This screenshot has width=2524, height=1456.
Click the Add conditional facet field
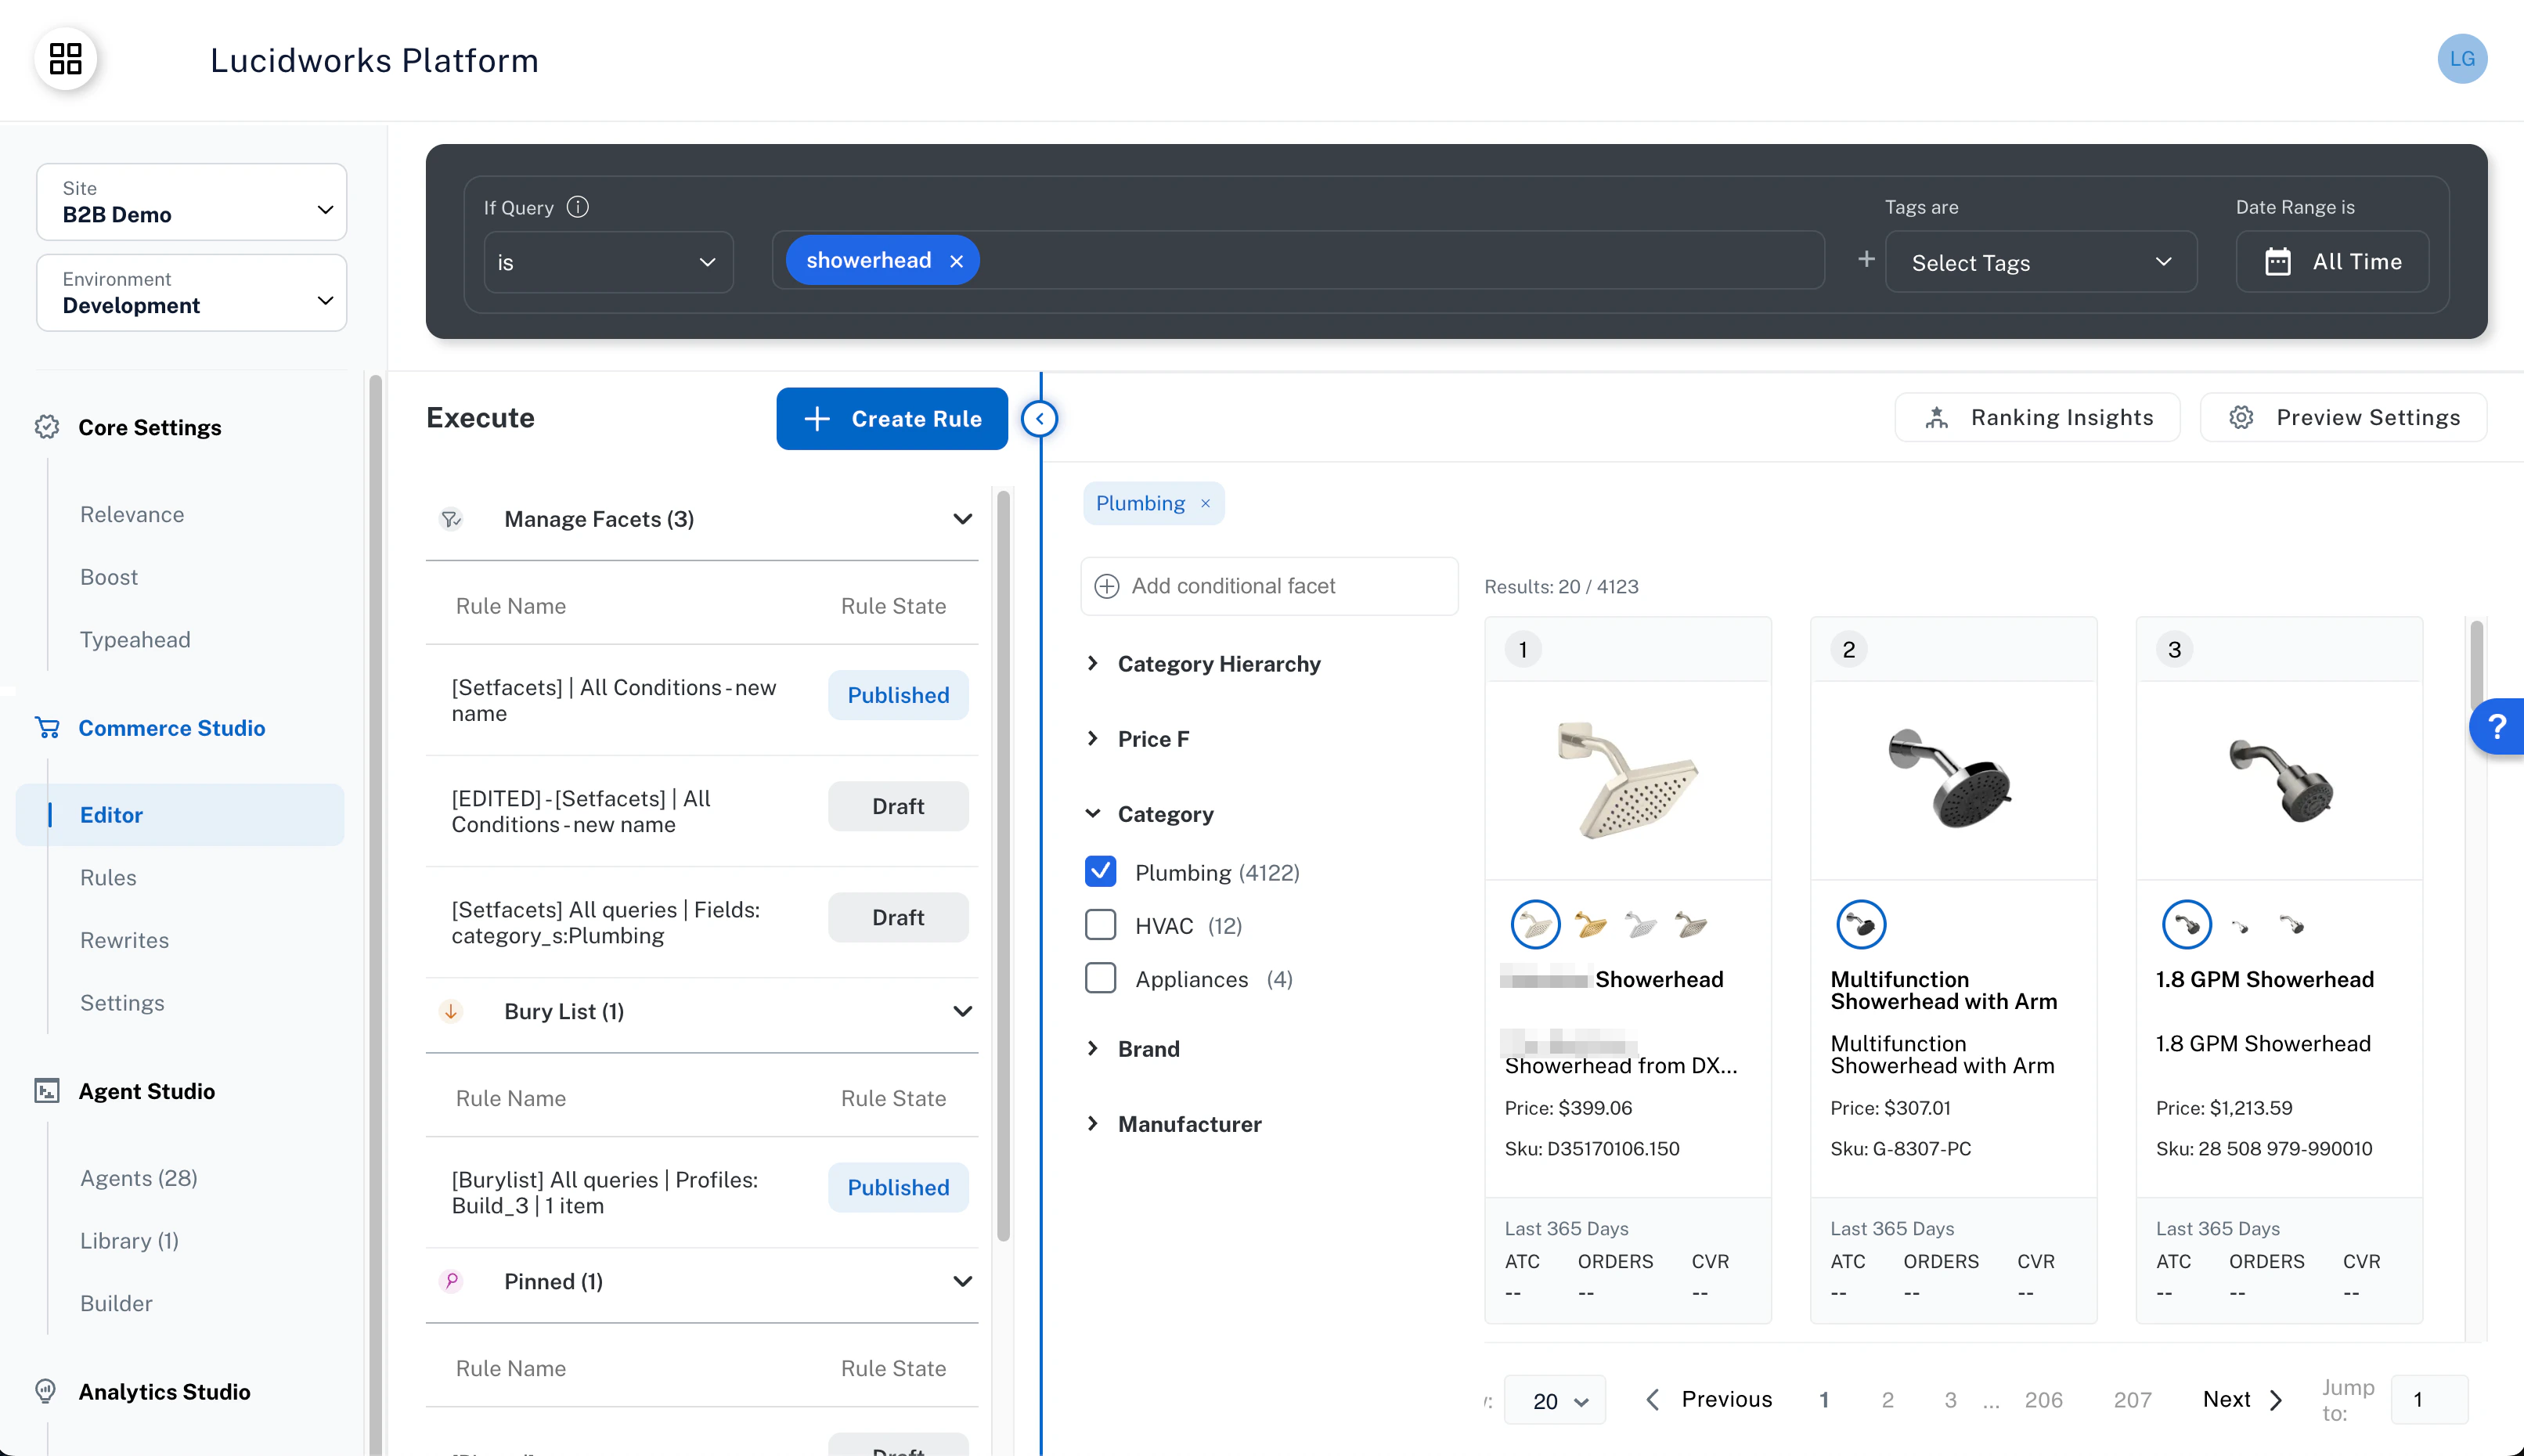tap(1268, 586)
